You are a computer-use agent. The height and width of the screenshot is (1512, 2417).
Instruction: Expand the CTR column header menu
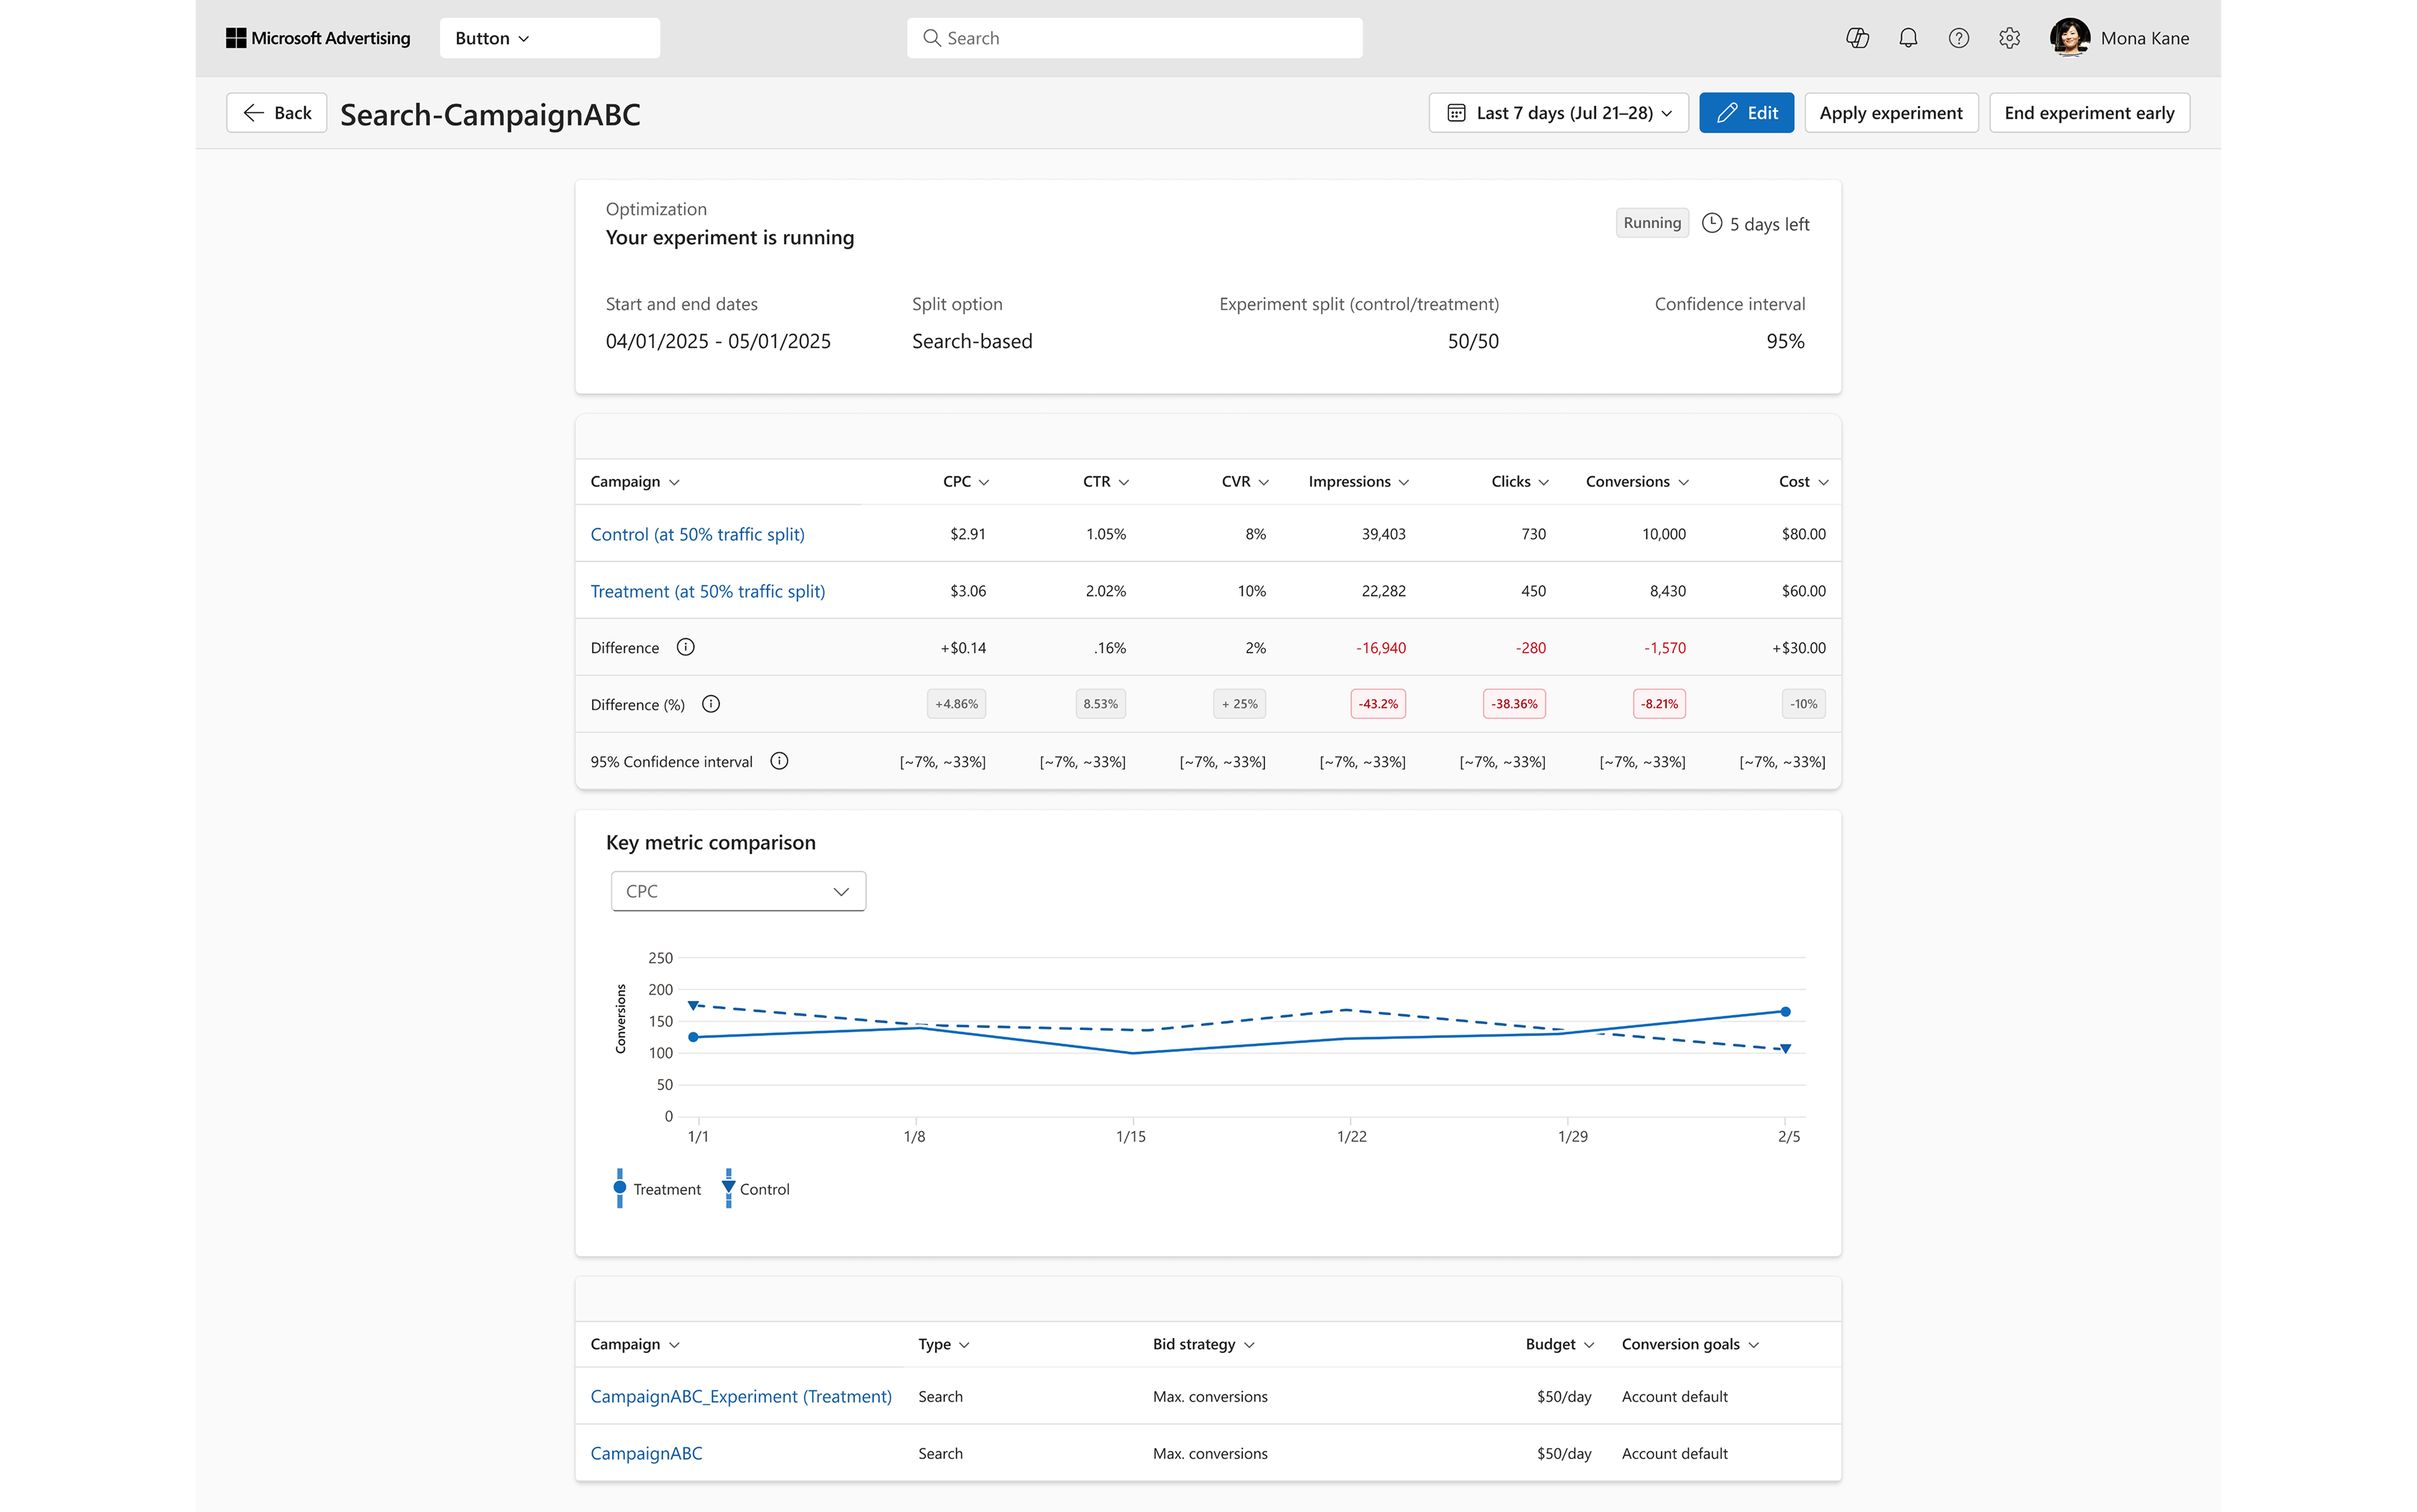(1124, 482)
